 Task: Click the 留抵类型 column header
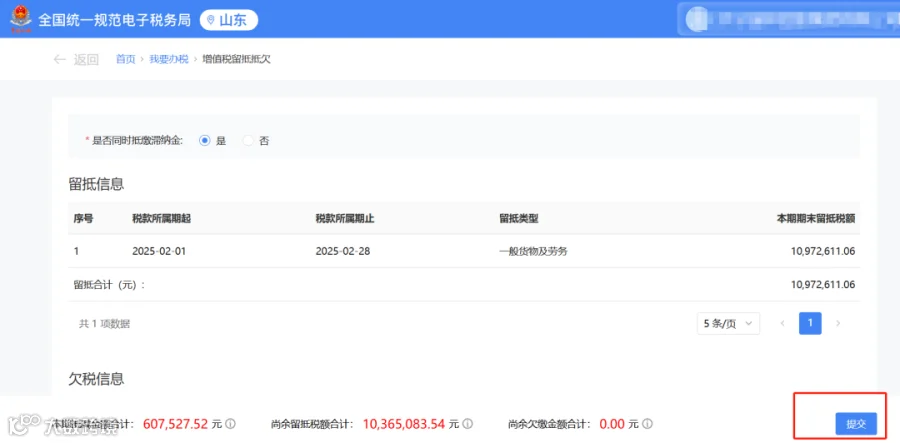(519, 219)
